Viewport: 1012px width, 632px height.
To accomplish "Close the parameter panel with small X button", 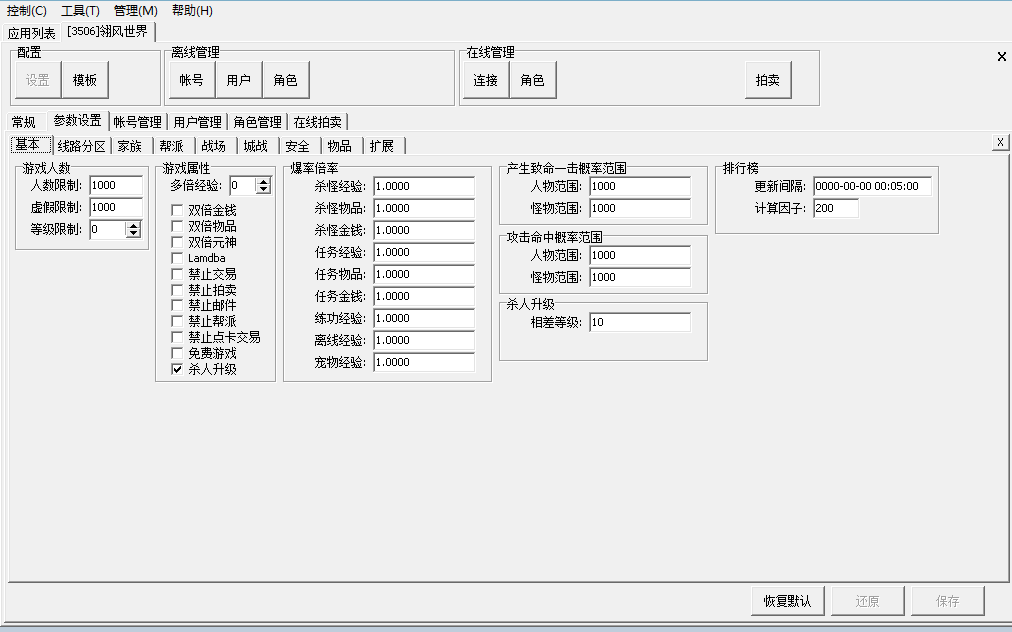I will pyautogui.click(x=1000, y=142).
